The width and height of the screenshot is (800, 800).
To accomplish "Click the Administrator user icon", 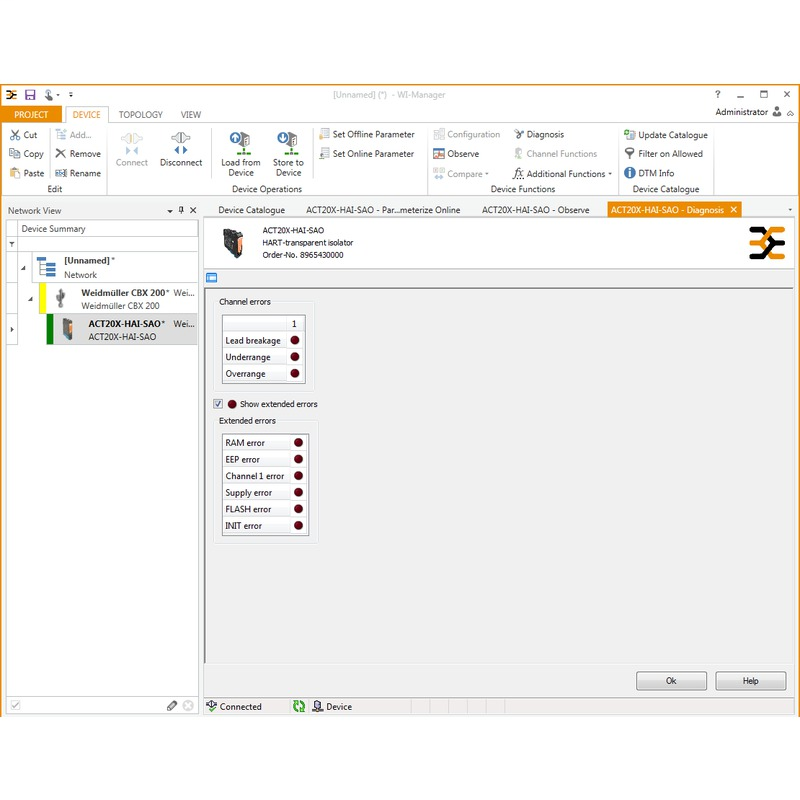I will (x=777, y=112).
